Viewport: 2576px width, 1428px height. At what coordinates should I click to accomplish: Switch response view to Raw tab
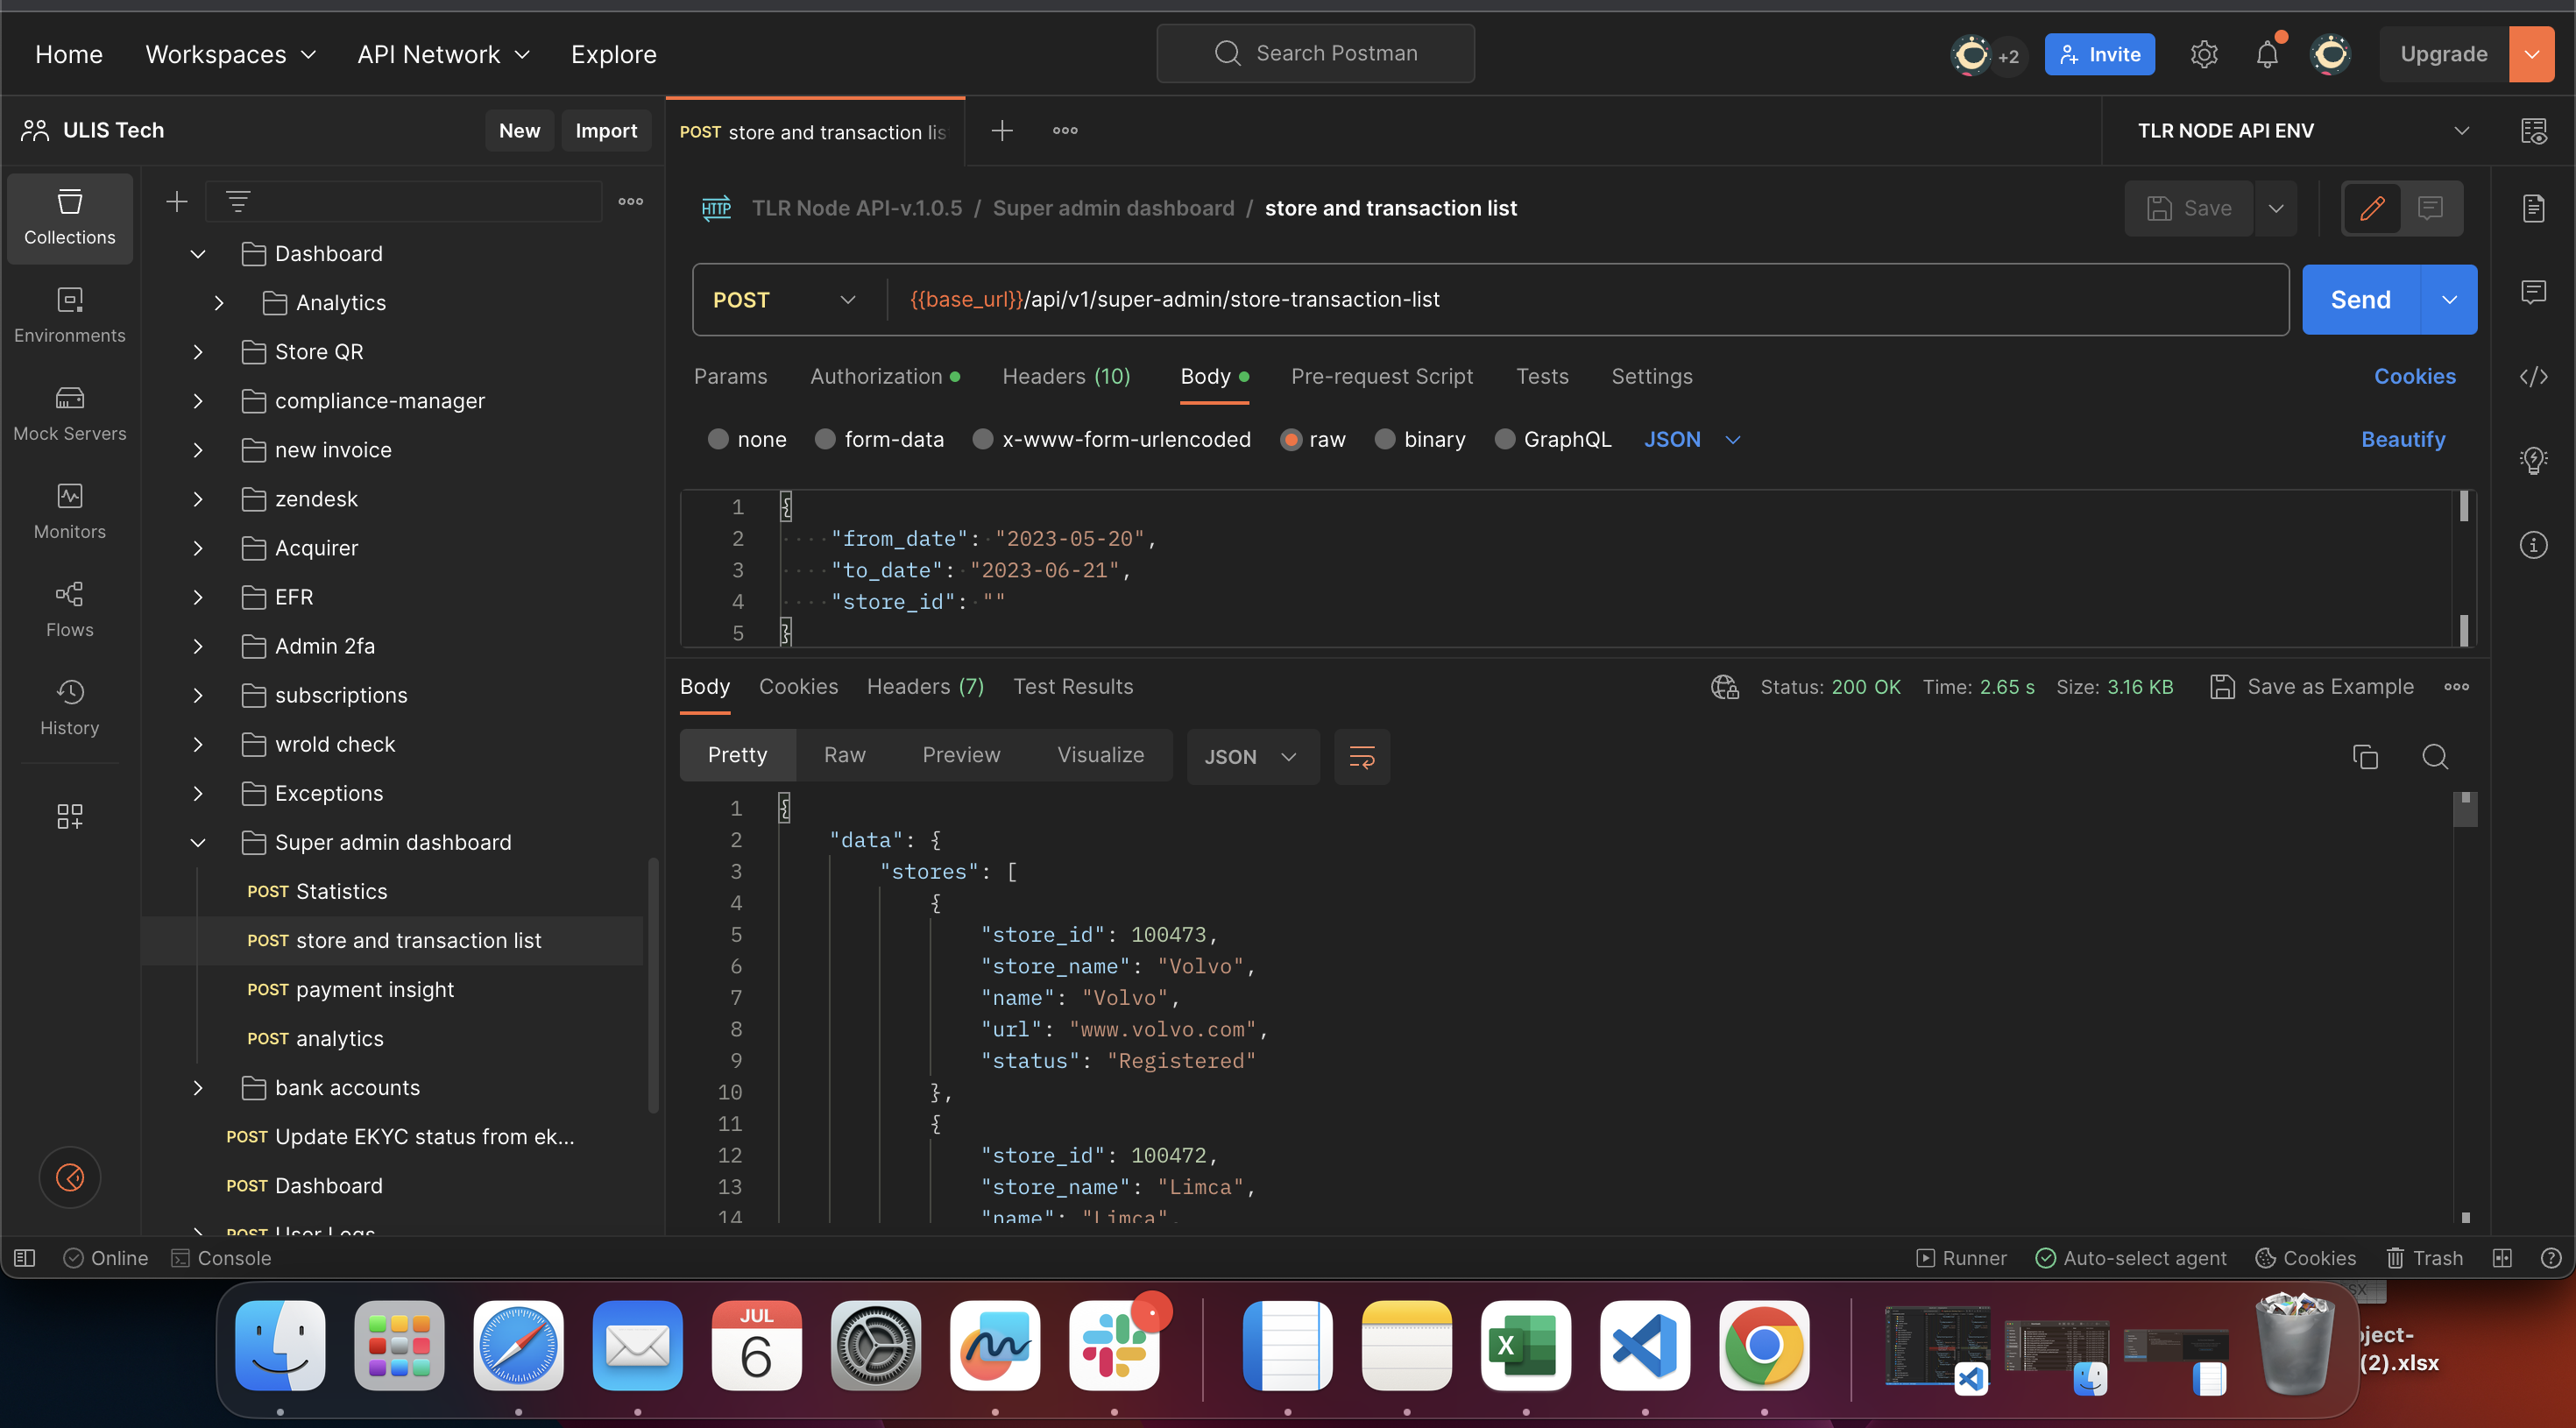coord(844,755)
